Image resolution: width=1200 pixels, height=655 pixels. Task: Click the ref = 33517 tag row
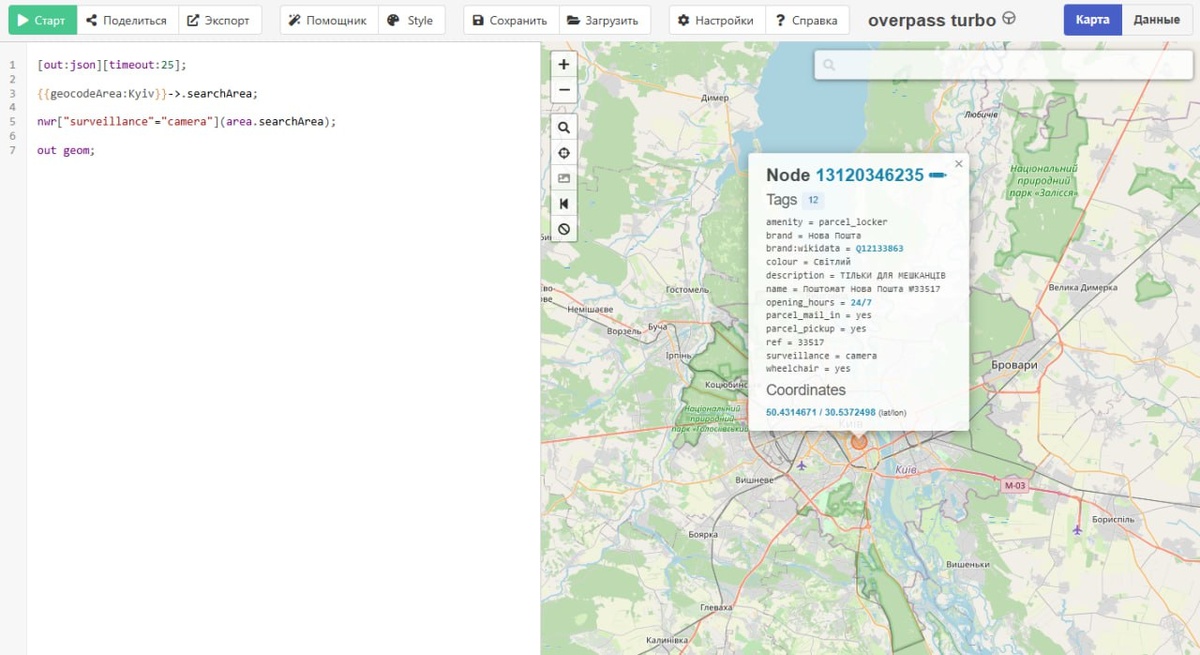pyautogui.click(x=796, y=342)
